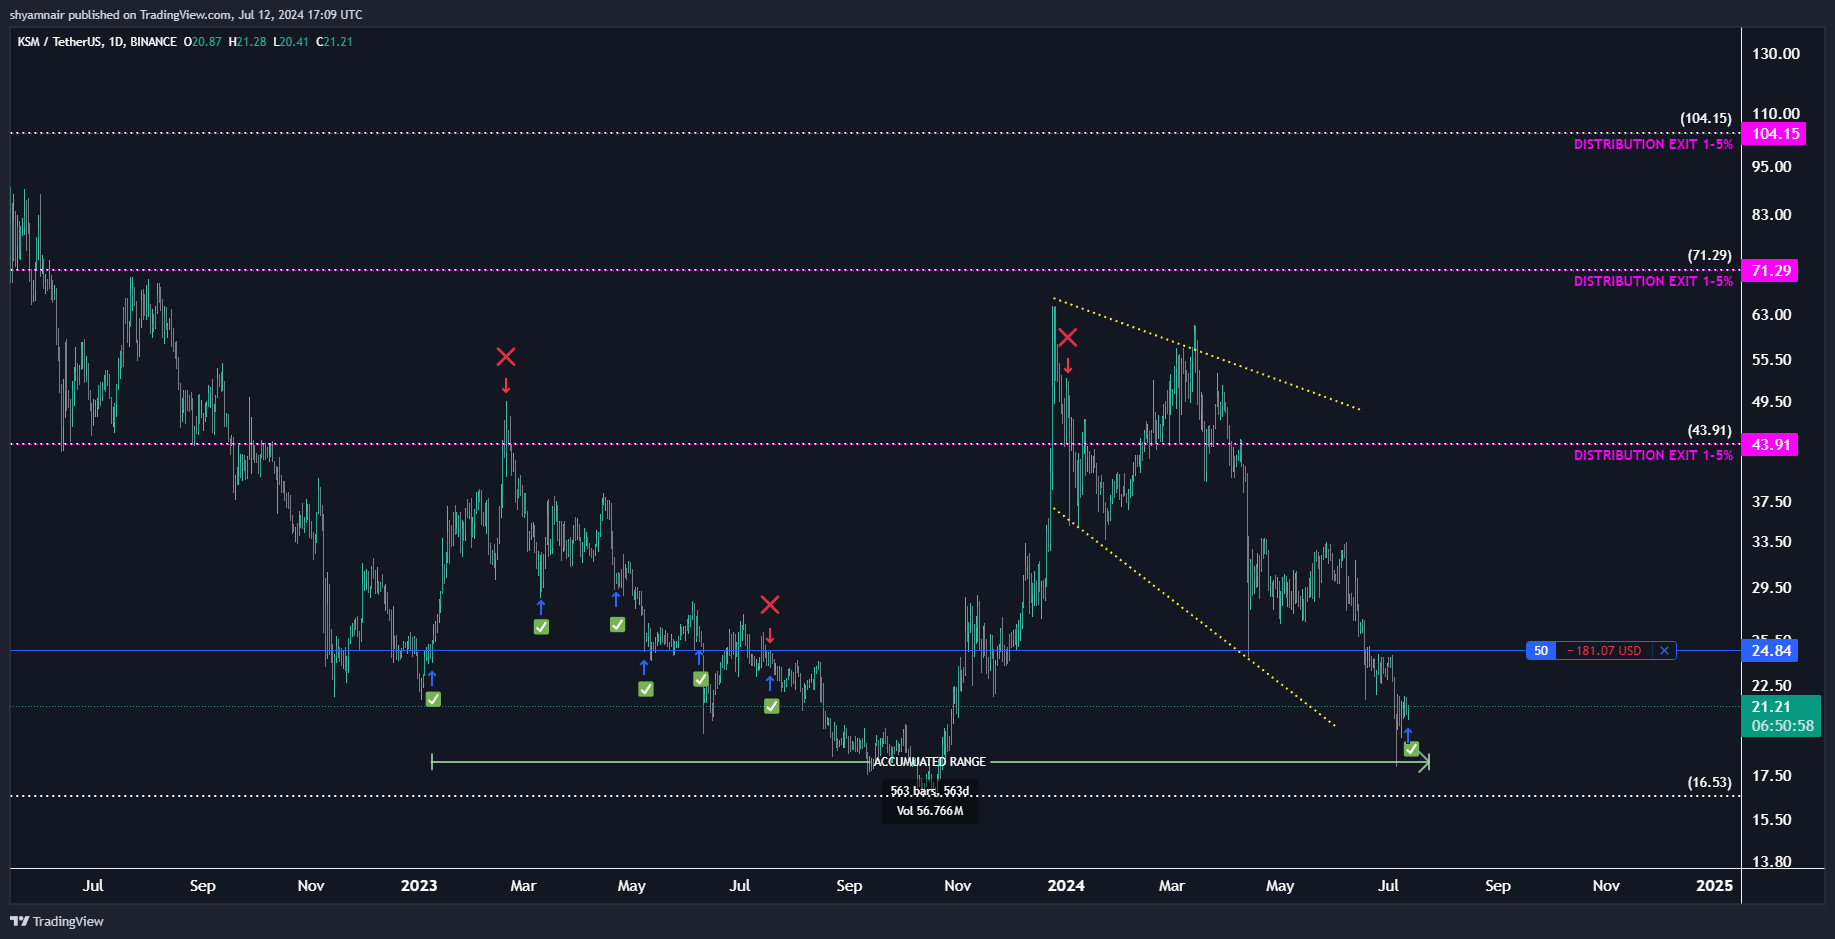Viewport: 1835px width, 939px height.
Task: Click the red X marker above the 2024 peak
Action: 1068,337
